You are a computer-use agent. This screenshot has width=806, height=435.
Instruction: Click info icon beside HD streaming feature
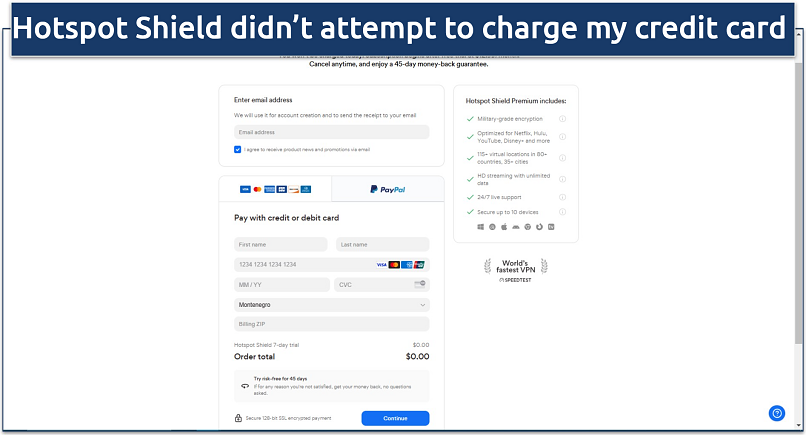pos(563,177)
